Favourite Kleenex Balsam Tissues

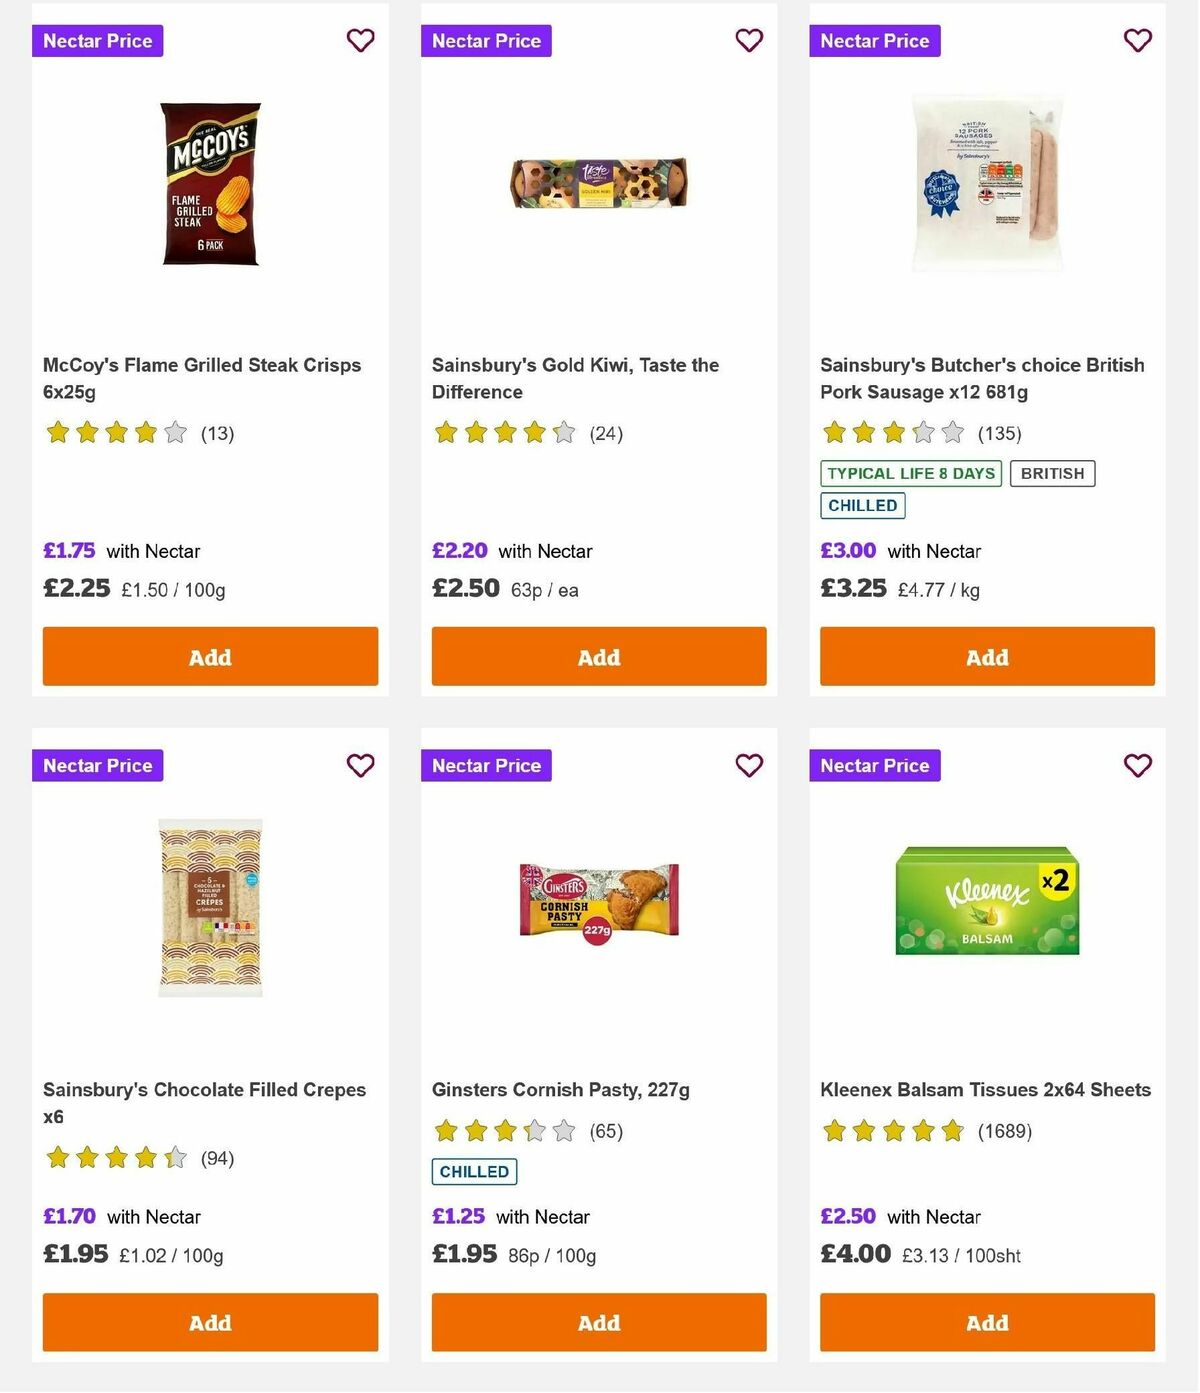coord(1137,765)
